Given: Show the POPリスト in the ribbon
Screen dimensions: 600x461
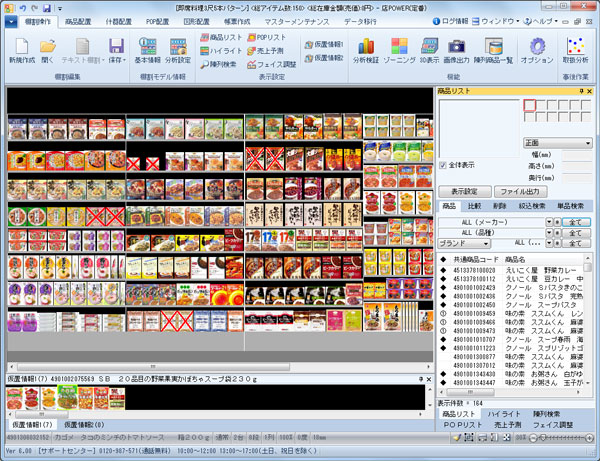Looking at the screenshot, I should tap(267, 37).
